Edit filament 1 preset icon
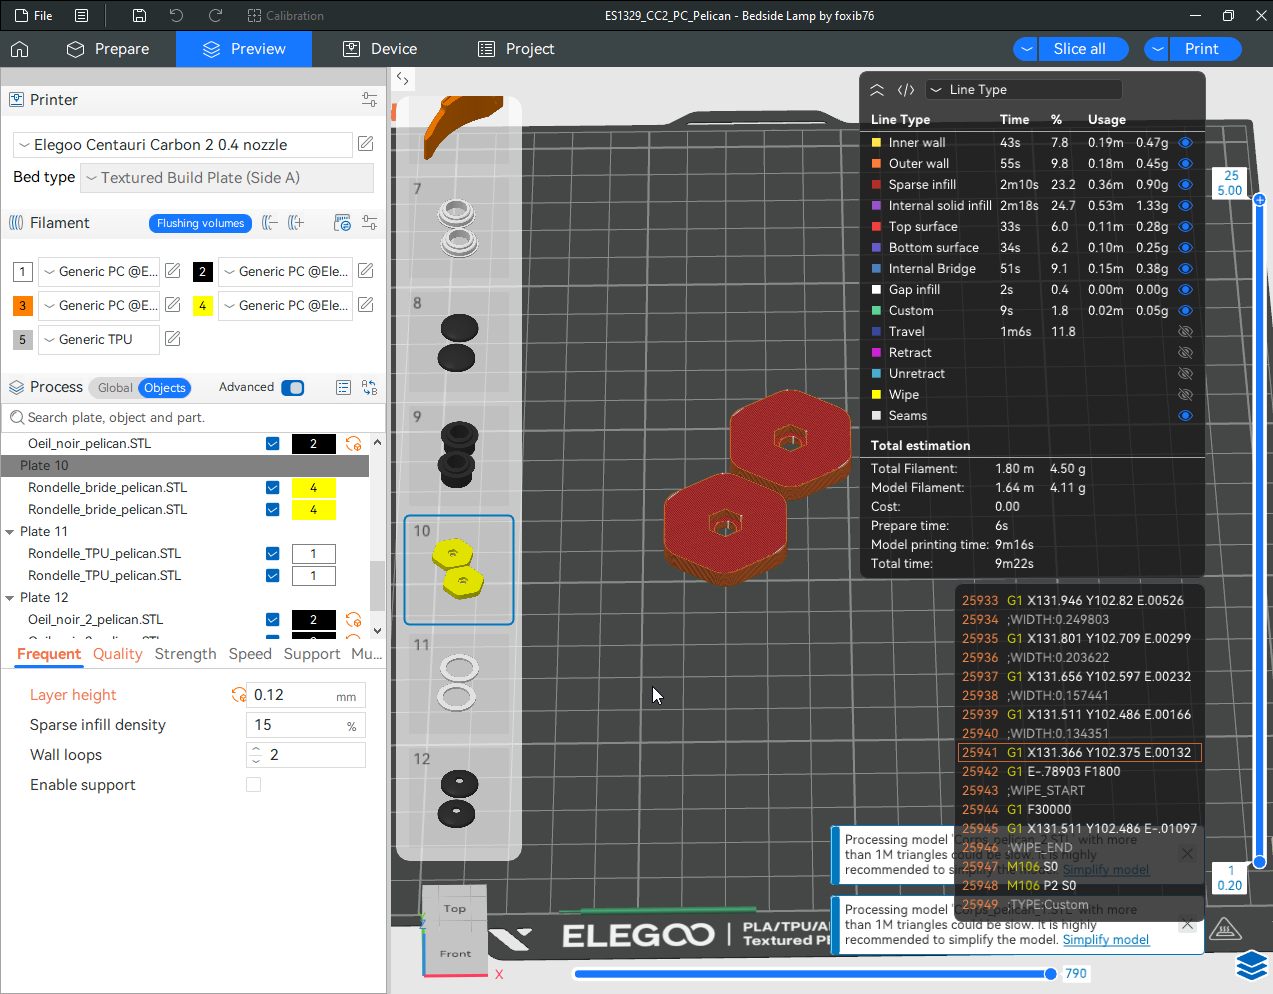This screenshot has width=1273, height=994. click(x=172, y=271)
